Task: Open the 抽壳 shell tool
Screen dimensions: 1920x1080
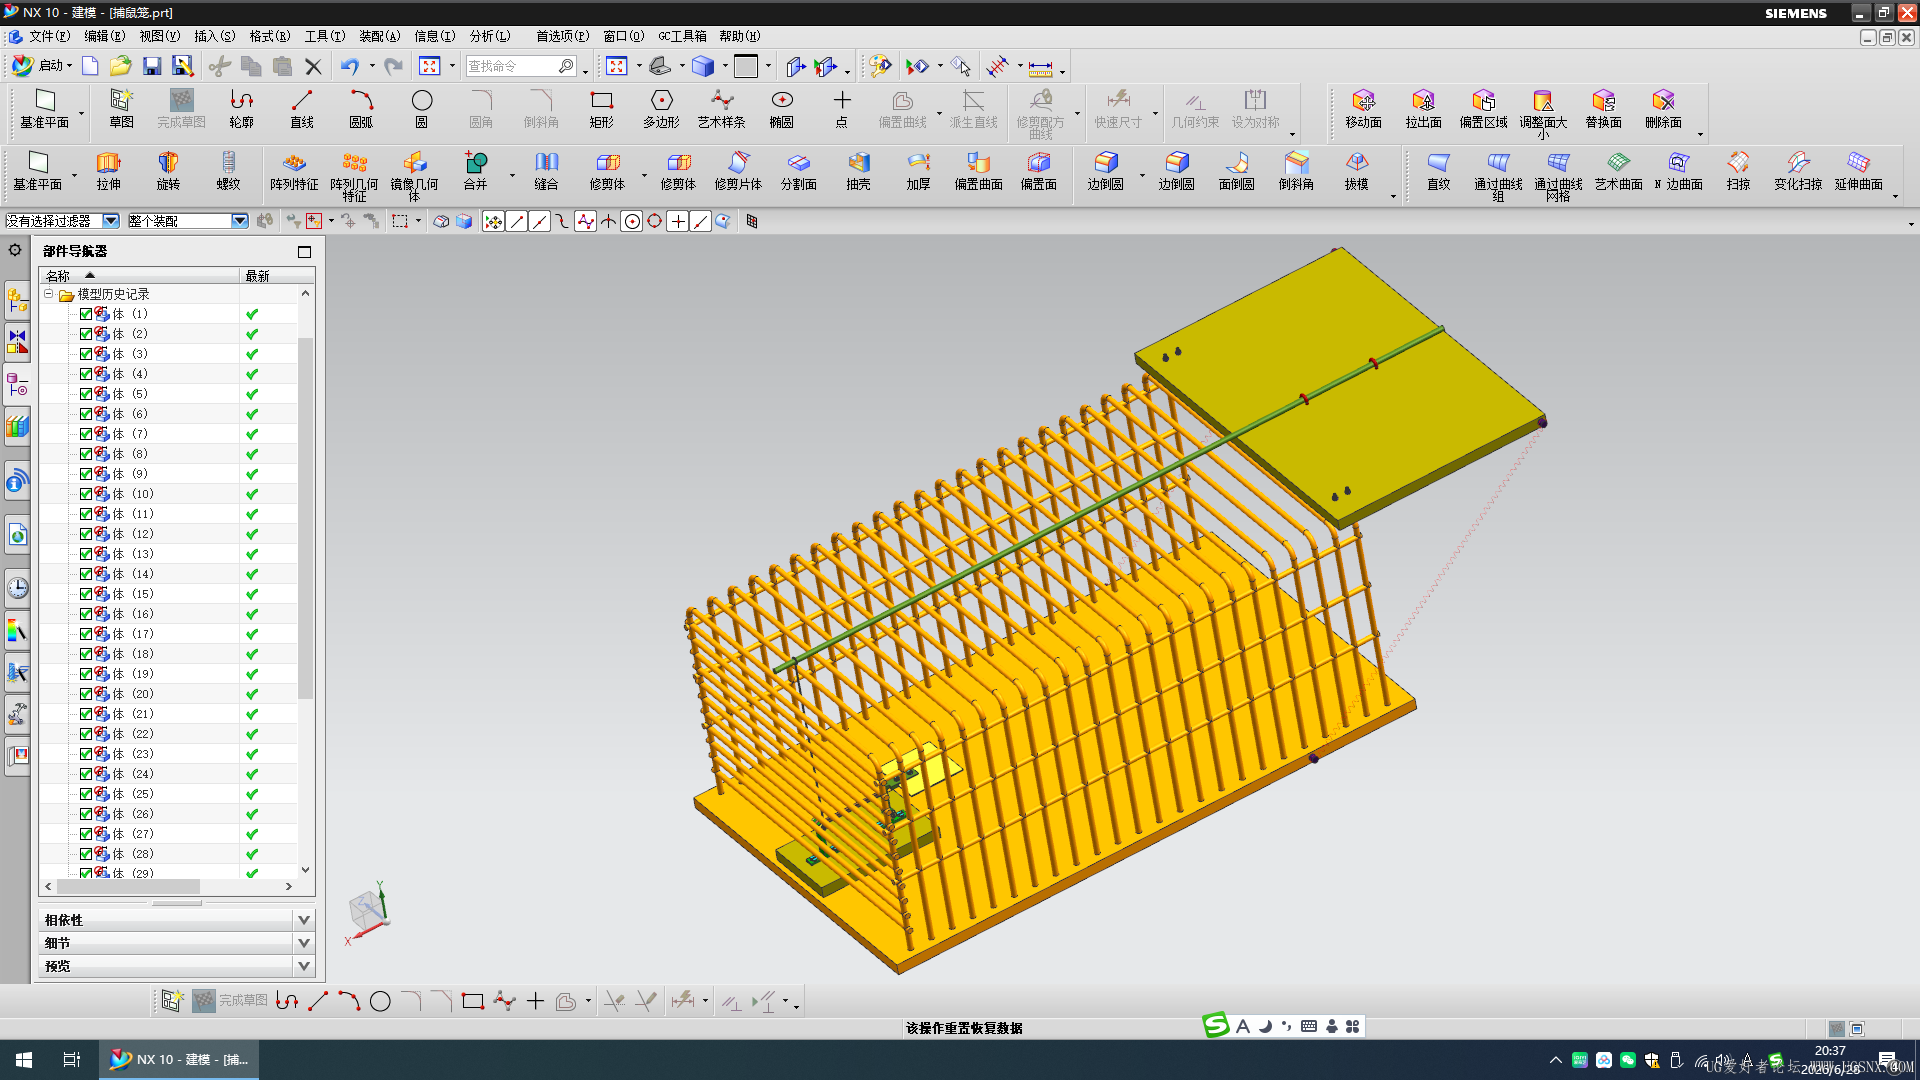Action: pos(858,171)
